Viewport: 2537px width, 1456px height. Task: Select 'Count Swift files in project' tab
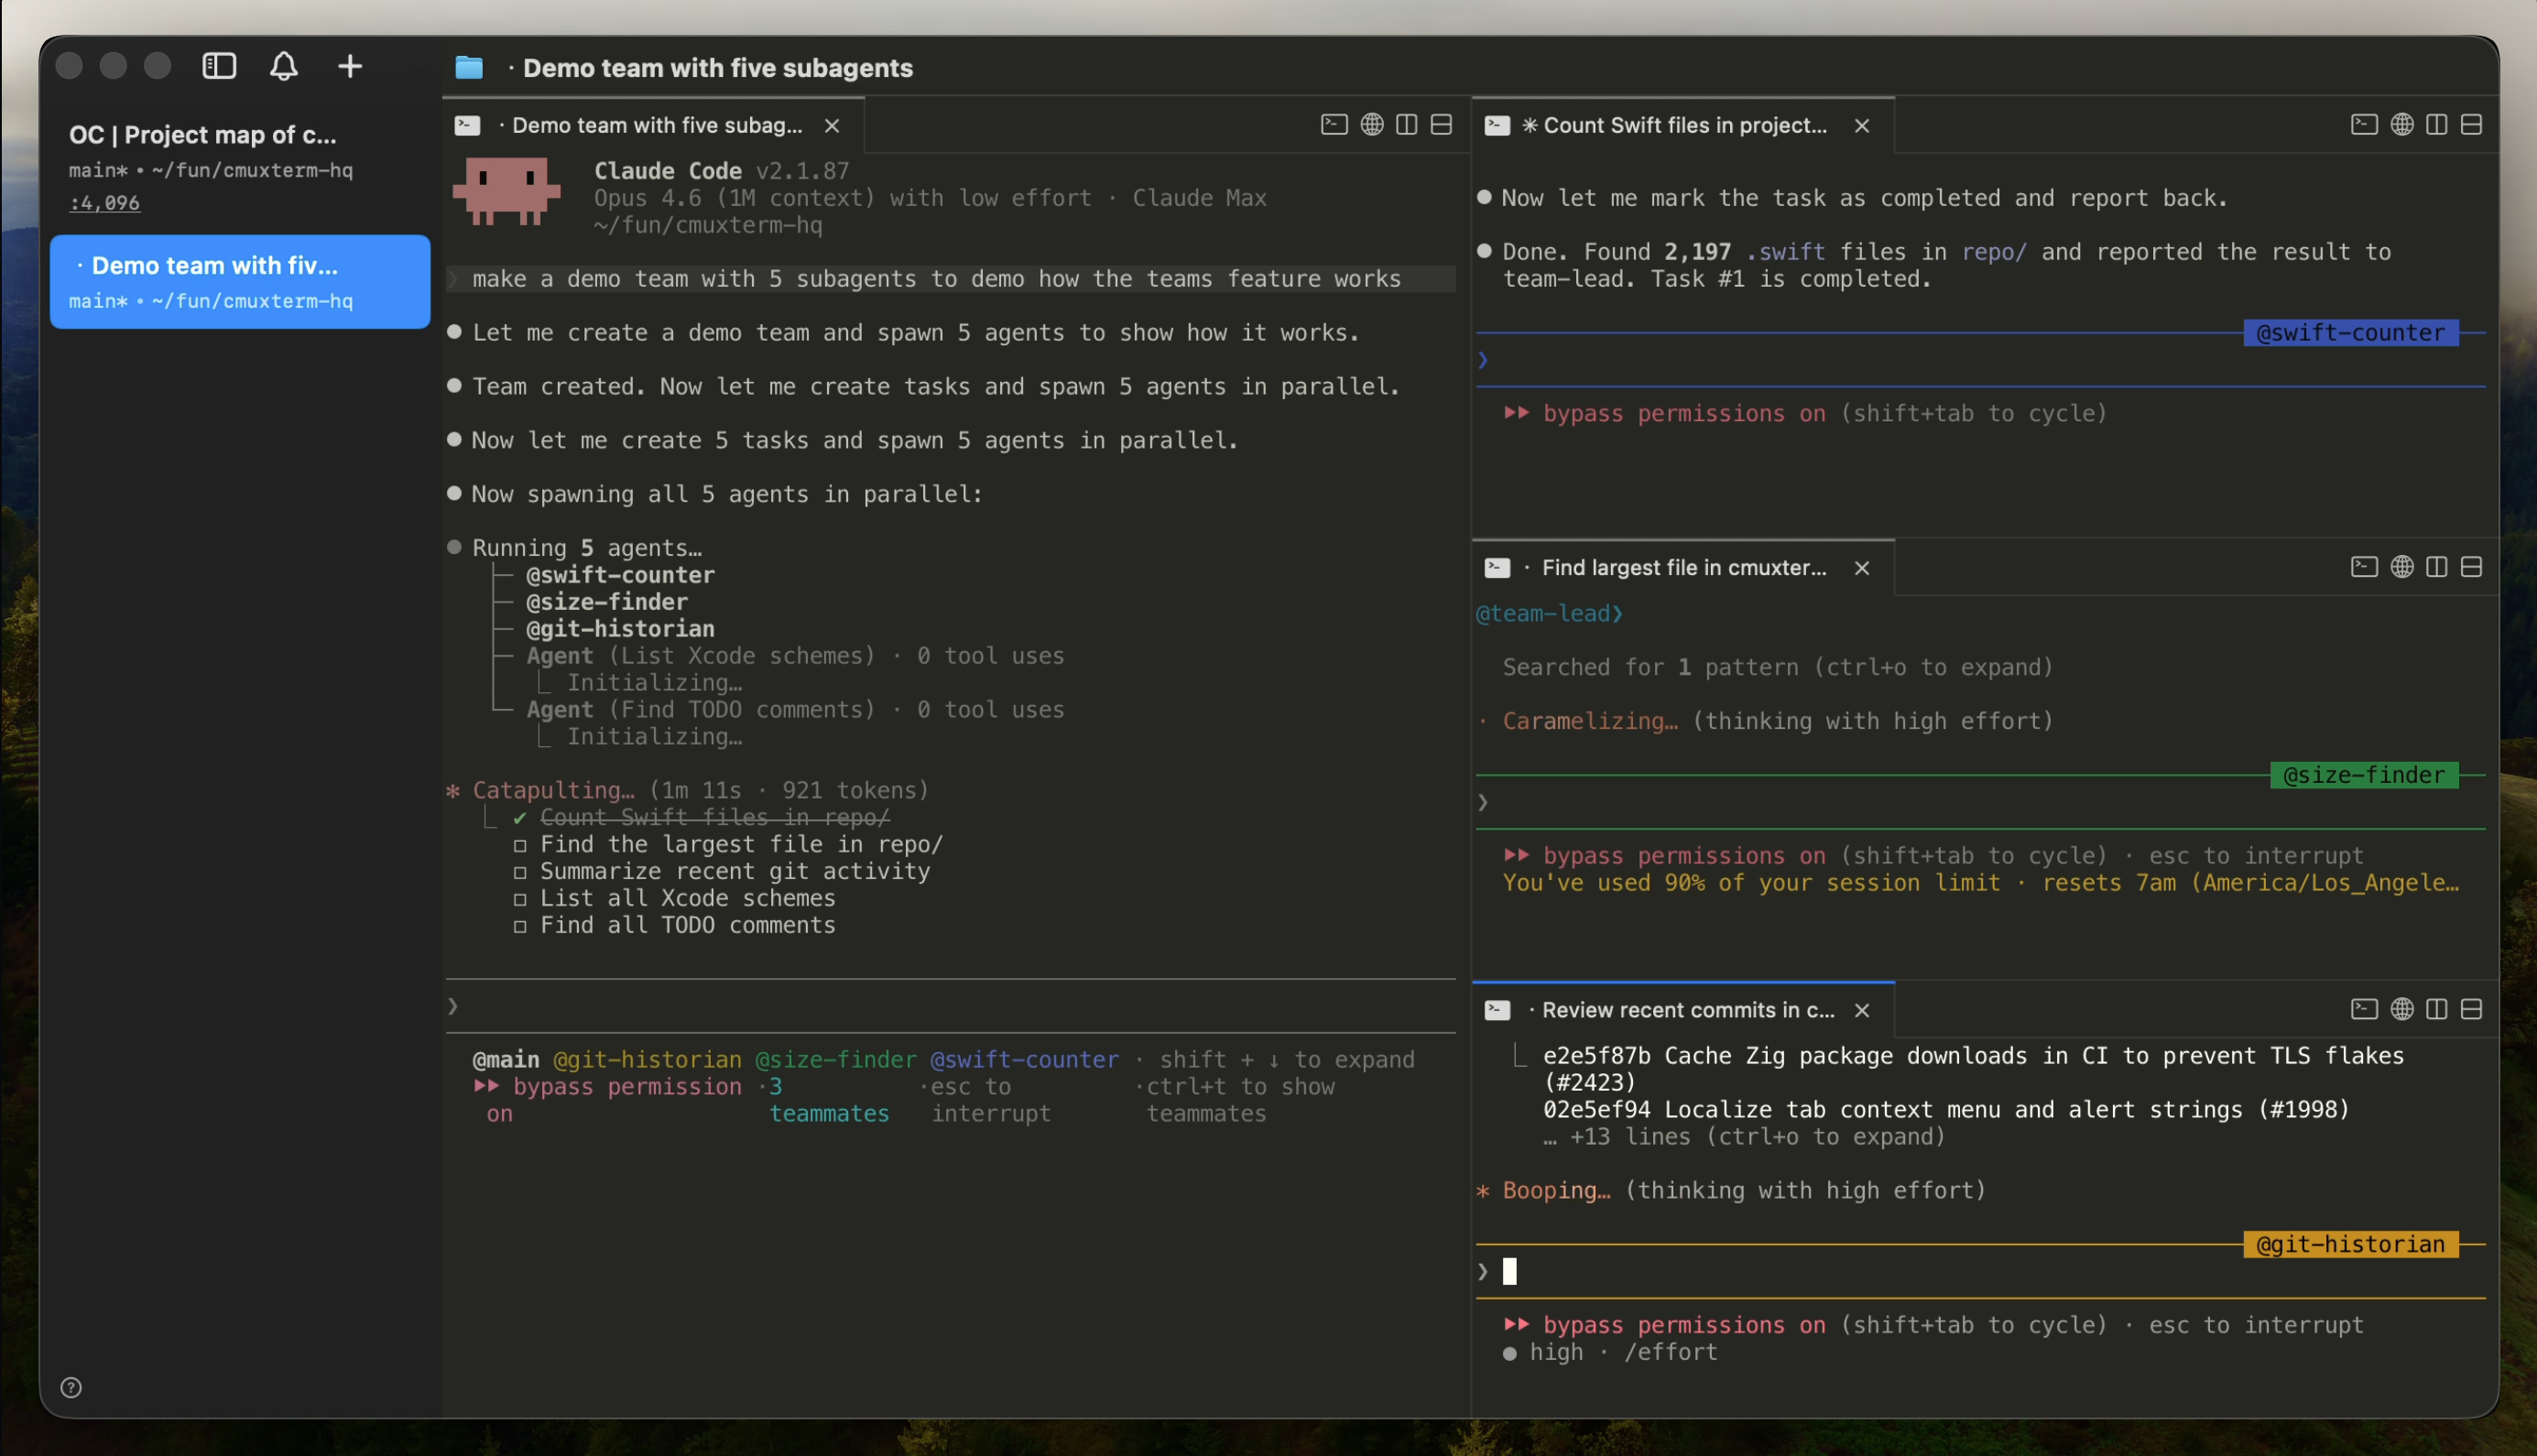point(1684,125)
